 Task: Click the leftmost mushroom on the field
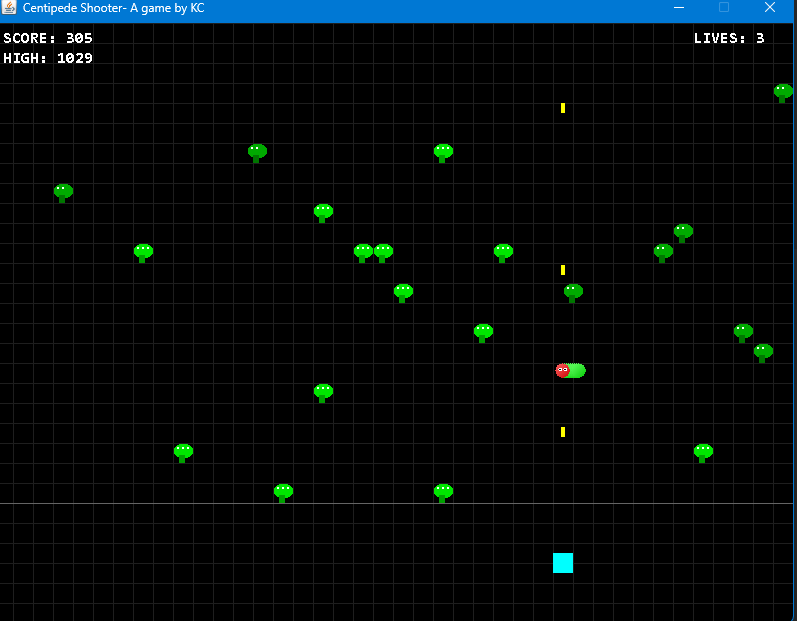(63, 192)
